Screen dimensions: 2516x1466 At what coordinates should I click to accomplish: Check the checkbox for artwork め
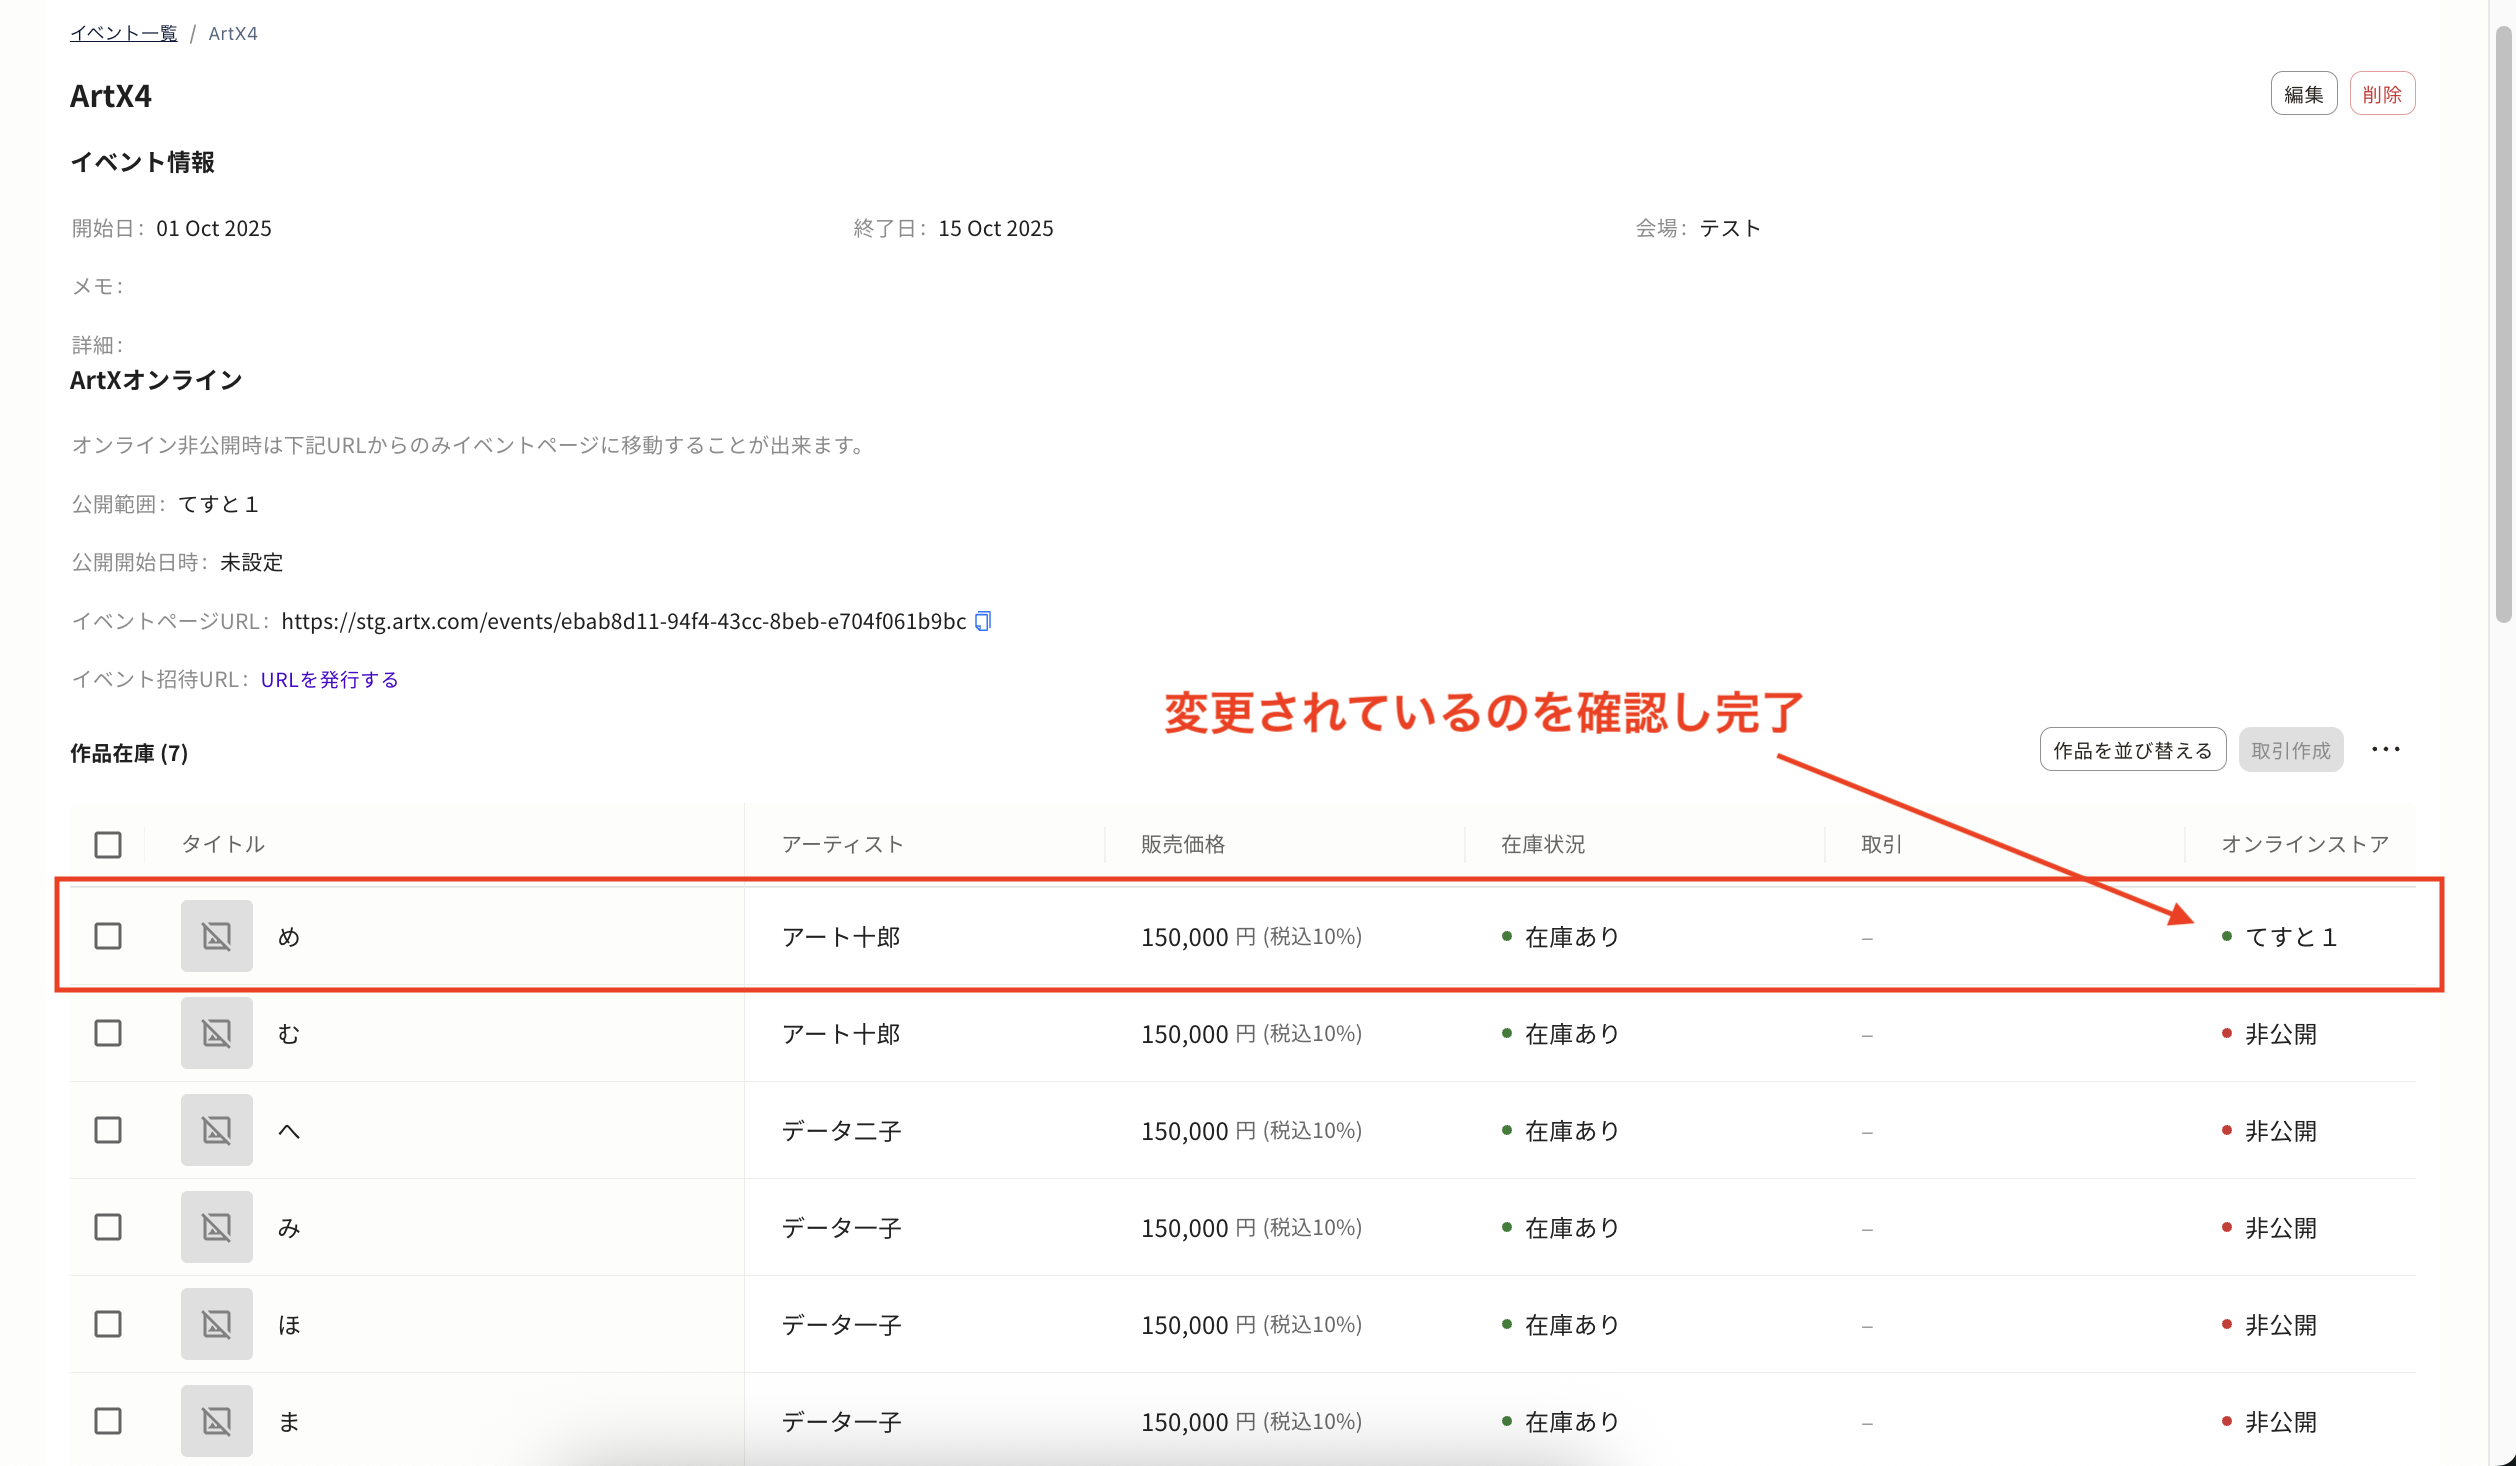(x=107, y=936)
